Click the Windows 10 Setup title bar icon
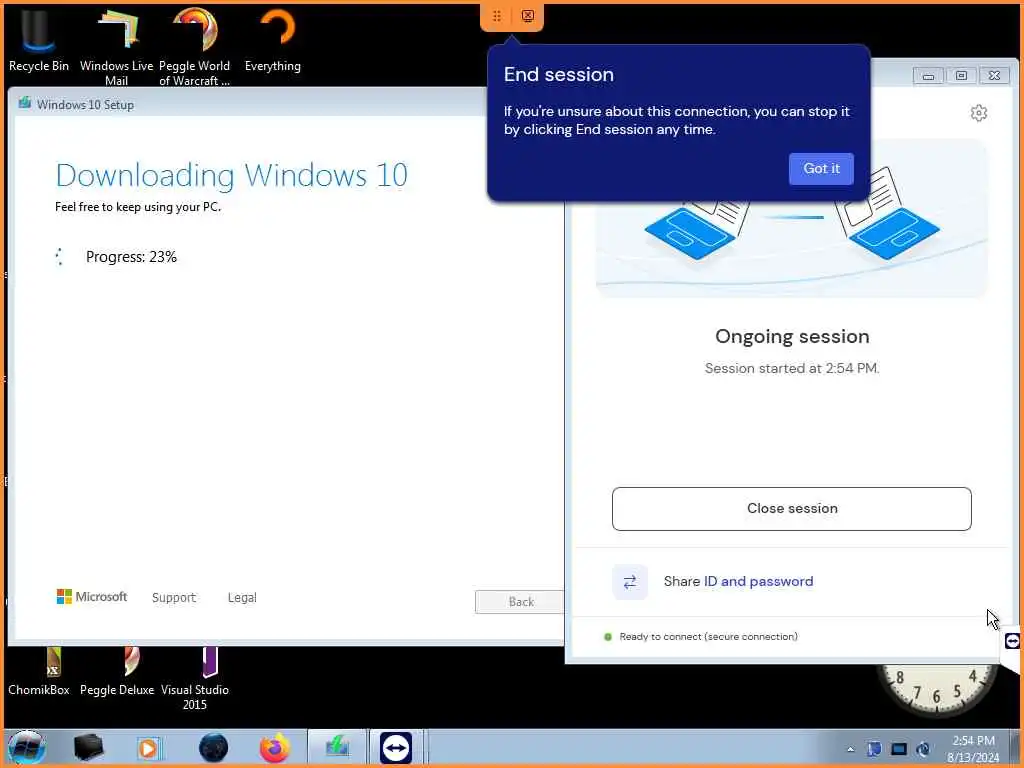 coord(25,103)
